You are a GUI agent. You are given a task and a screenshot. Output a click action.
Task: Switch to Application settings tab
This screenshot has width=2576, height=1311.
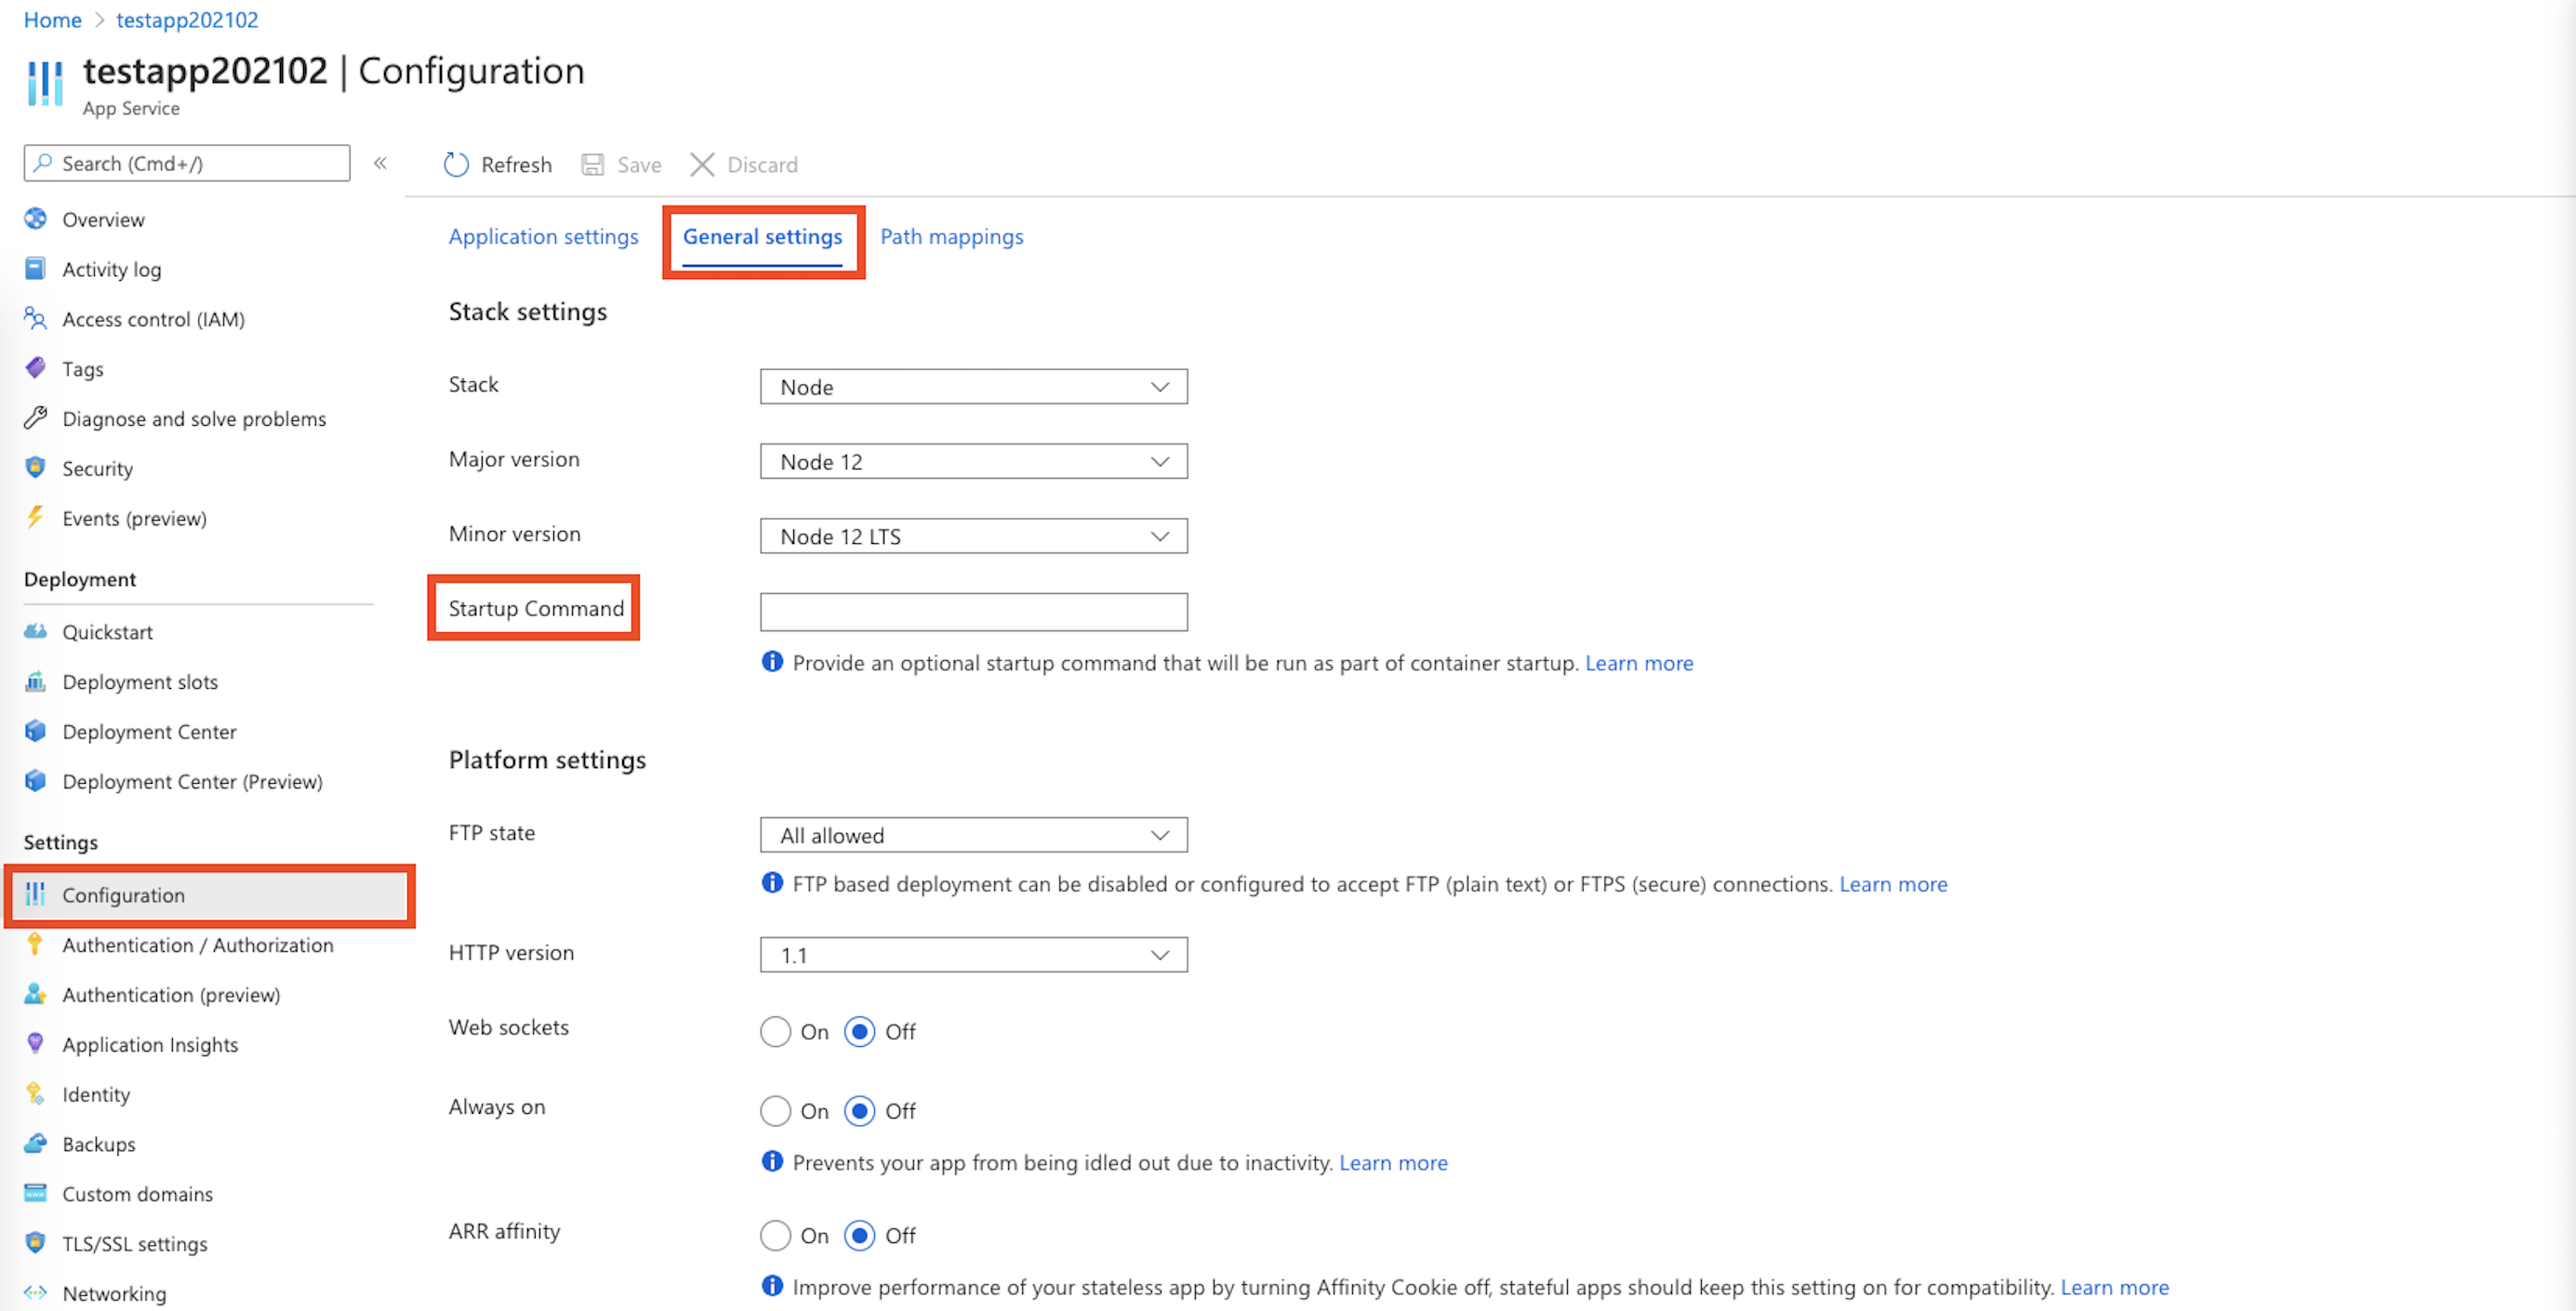[543, 237]
